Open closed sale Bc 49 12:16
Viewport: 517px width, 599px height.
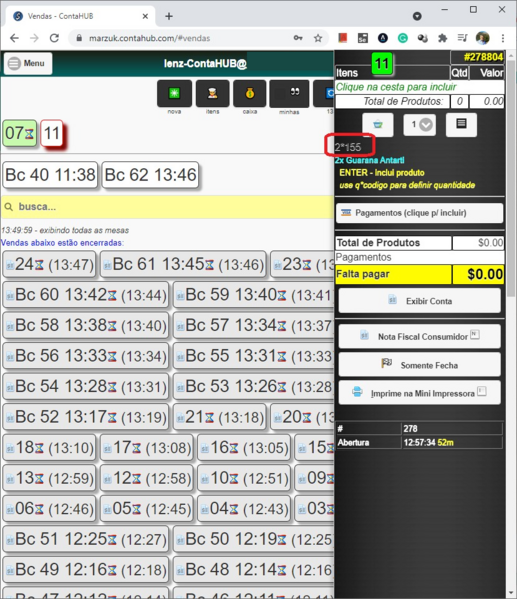pos(86,570)
